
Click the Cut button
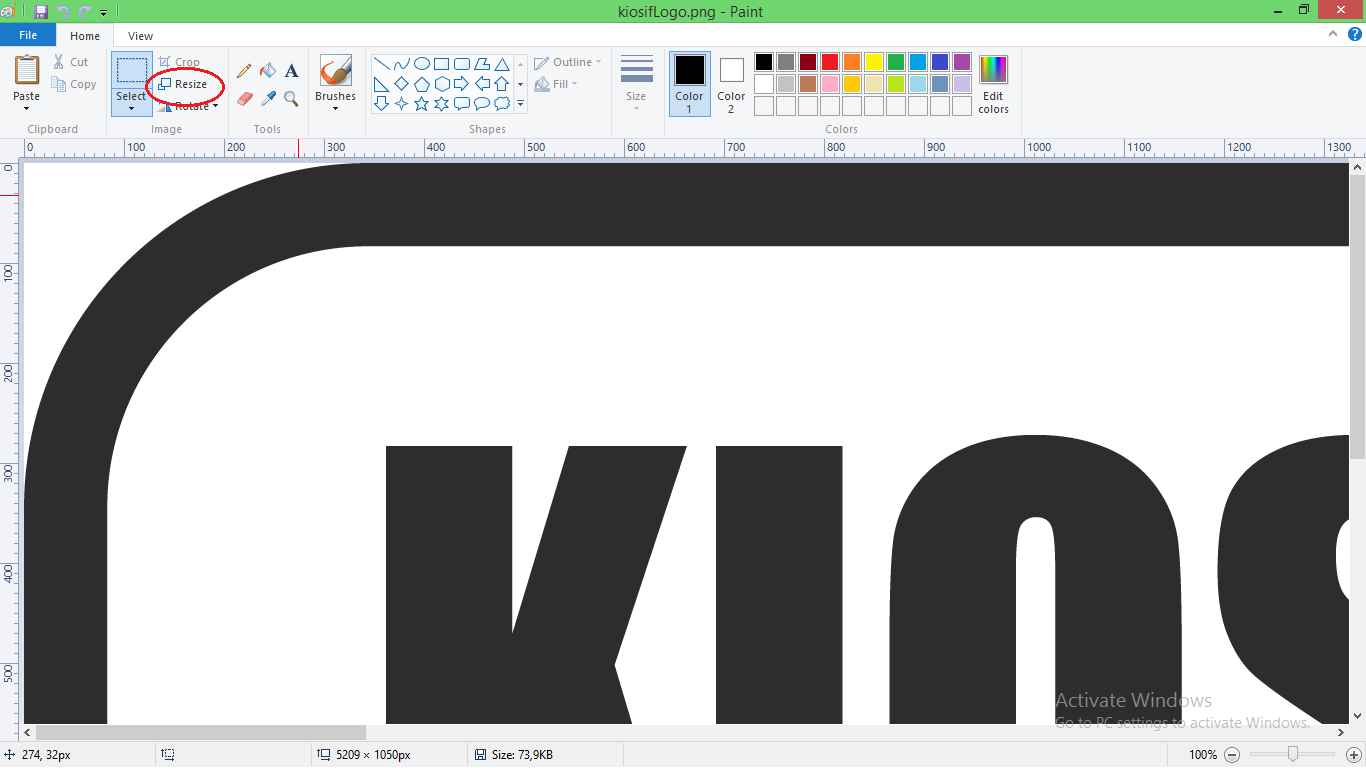[71, 62]
